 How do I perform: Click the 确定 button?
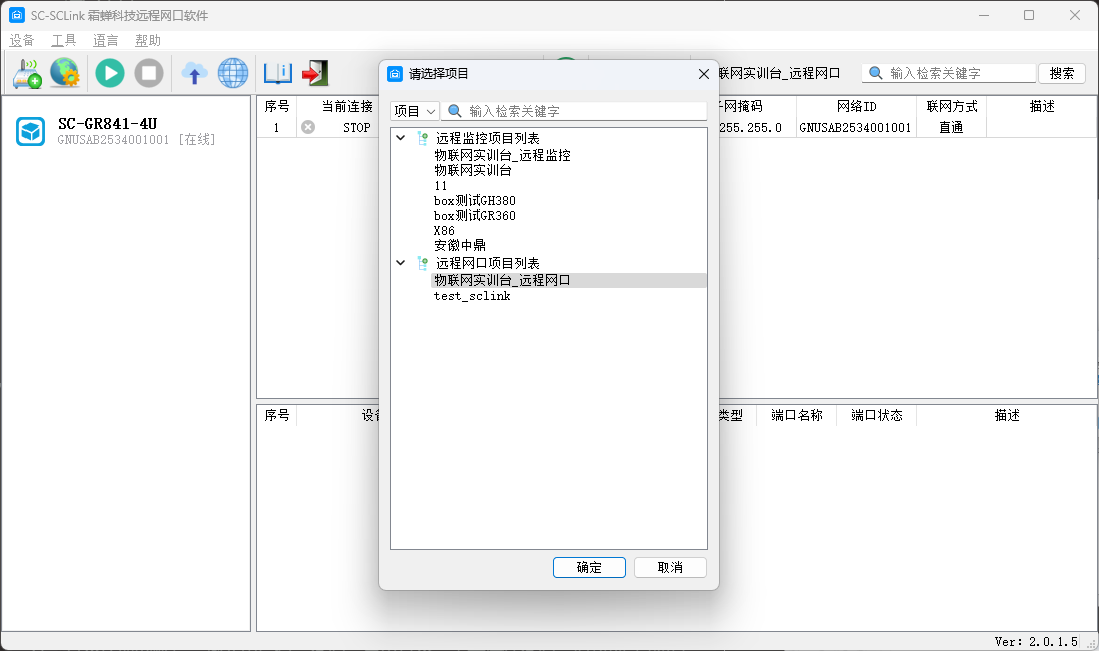click(589, 568)
